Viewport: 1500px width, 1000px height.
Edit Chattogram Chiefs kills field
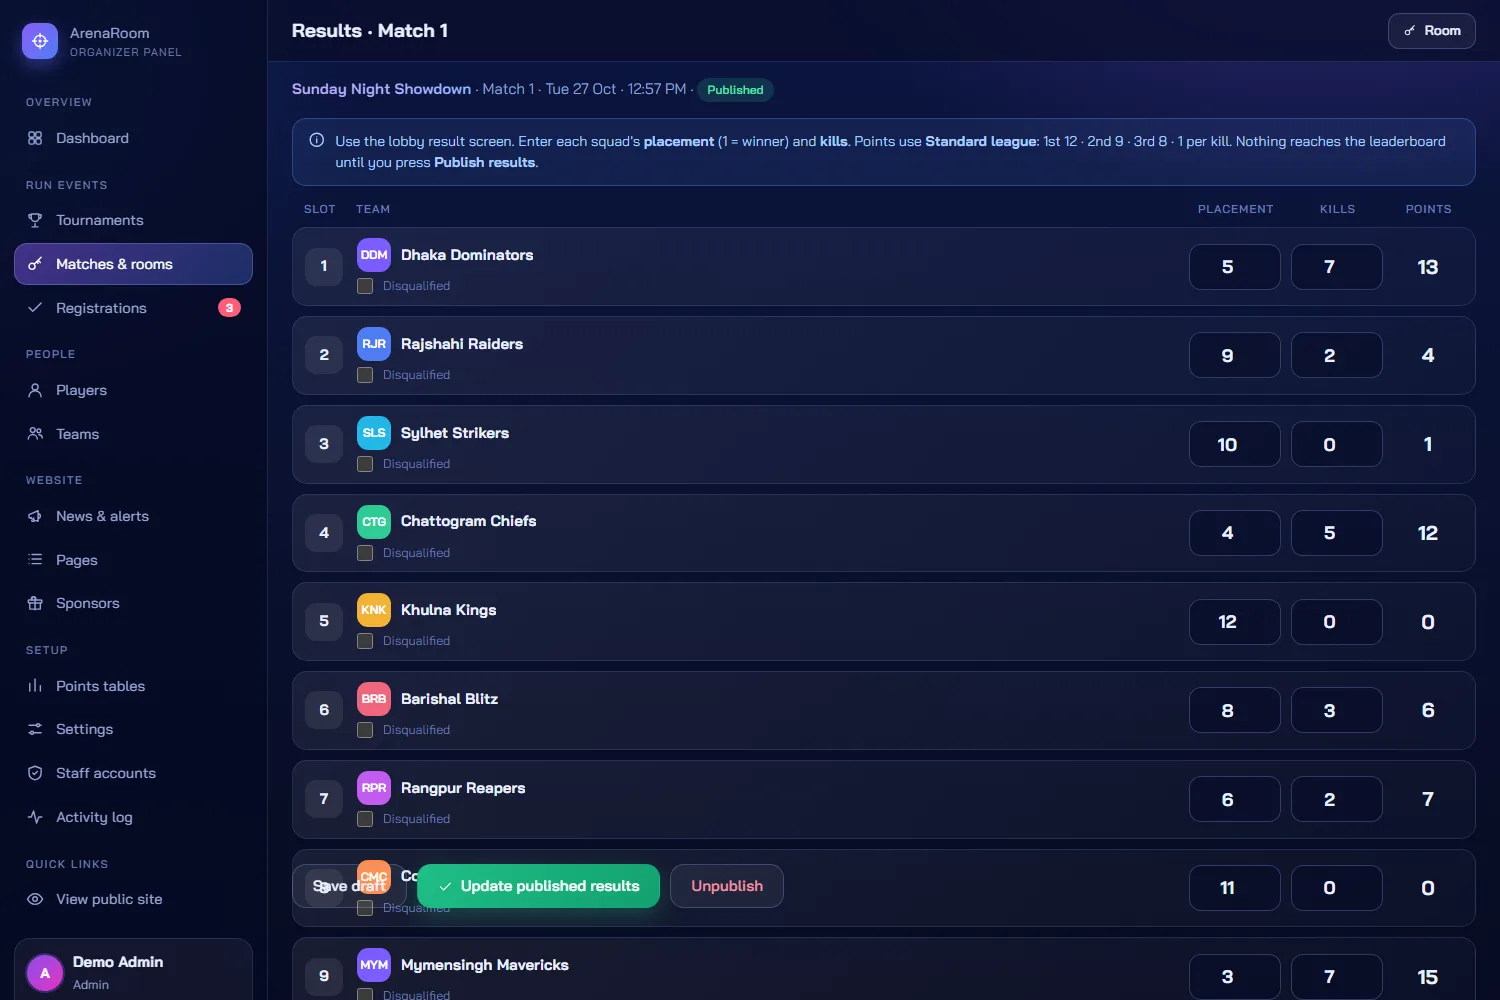[1337, 533]
